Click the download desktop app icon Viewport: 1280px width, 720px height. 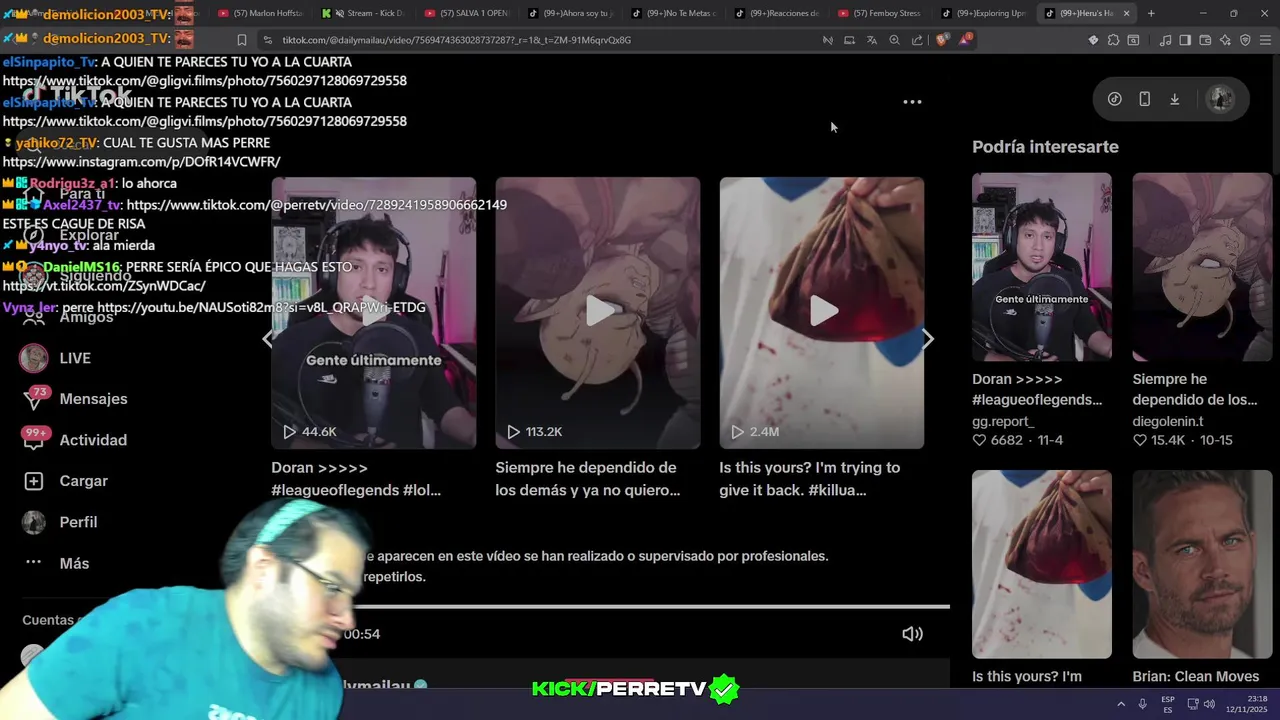(x=1175, y=99)
